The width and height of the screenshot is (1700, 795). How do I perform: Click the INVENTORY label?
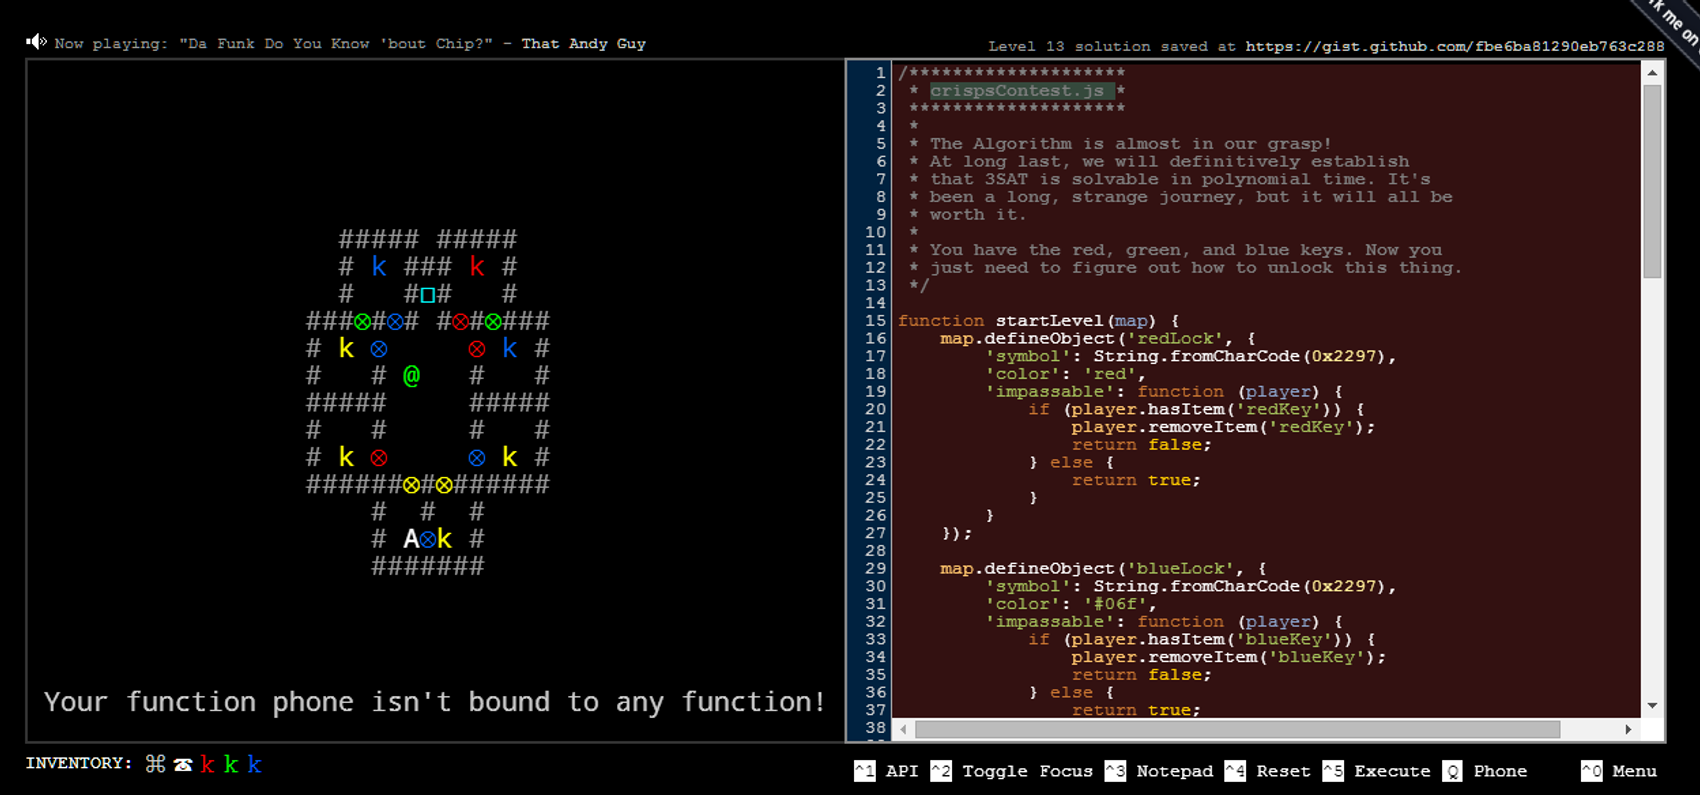tap(78, 763)
